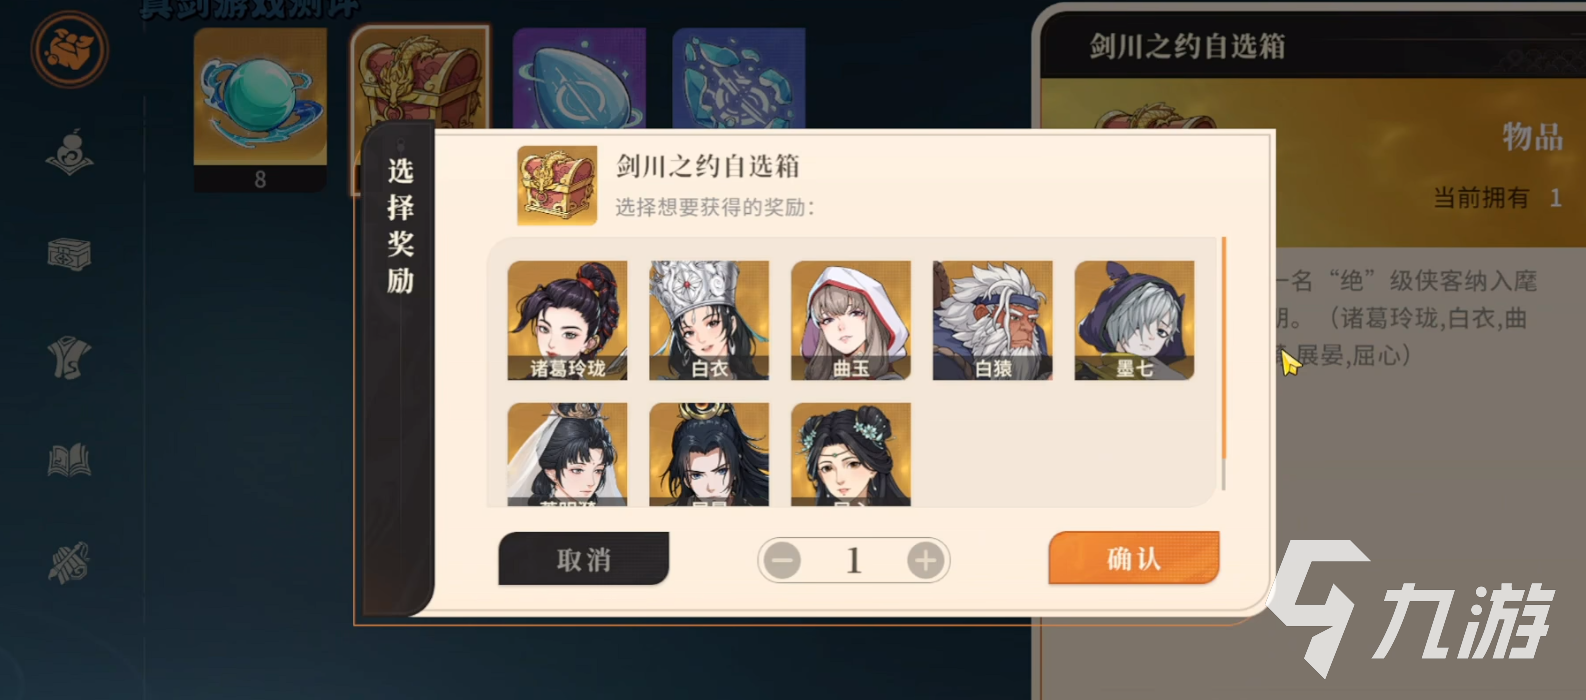1586x700 pixels.
Task: Select the 诸葛玲珑 hero portrait
Action: pyautogui.click(x=568, y=321)
